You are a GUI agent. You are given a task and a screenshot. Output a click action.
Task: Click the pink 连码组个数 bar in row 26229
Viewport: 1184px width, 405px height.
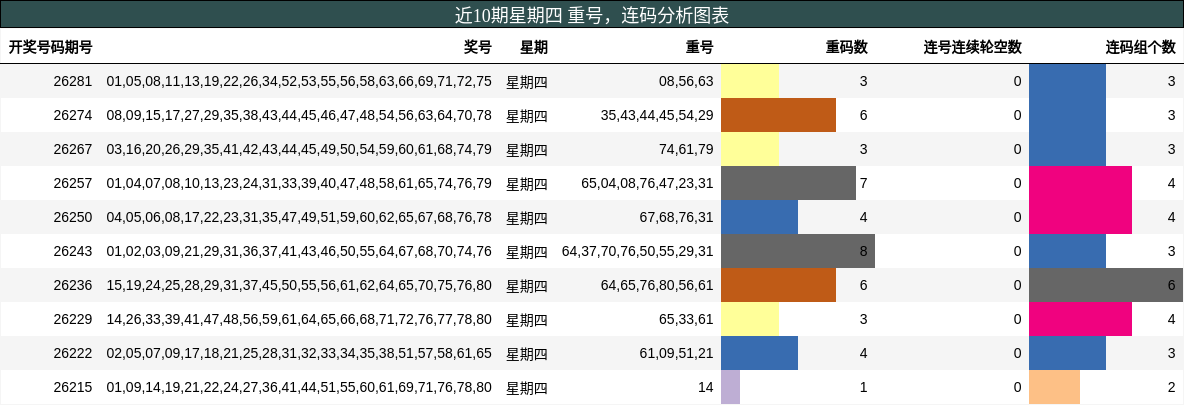(x=1081, y=319)
